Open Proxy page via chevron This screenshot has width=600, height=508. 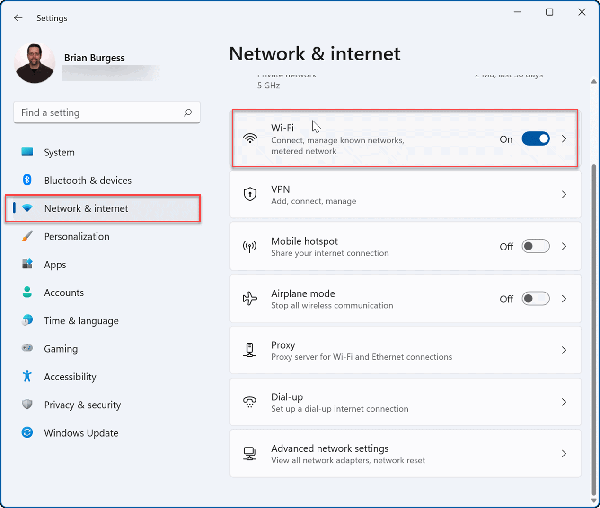point(564,350)
